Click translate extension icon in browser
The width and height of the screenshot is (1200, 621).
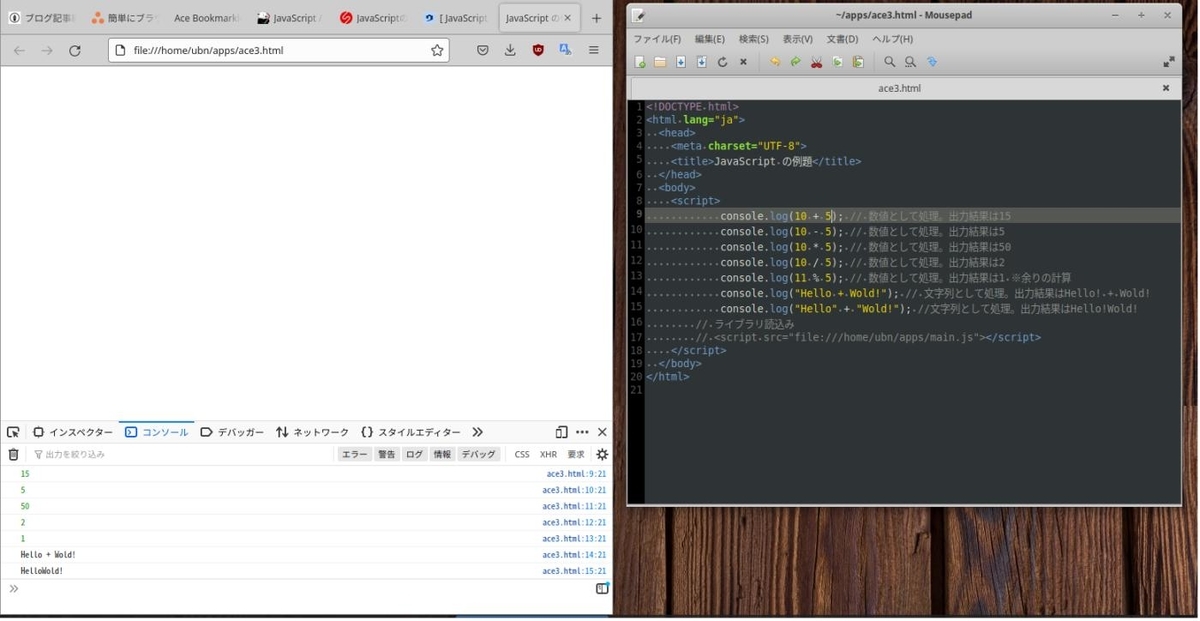[565, 50]
